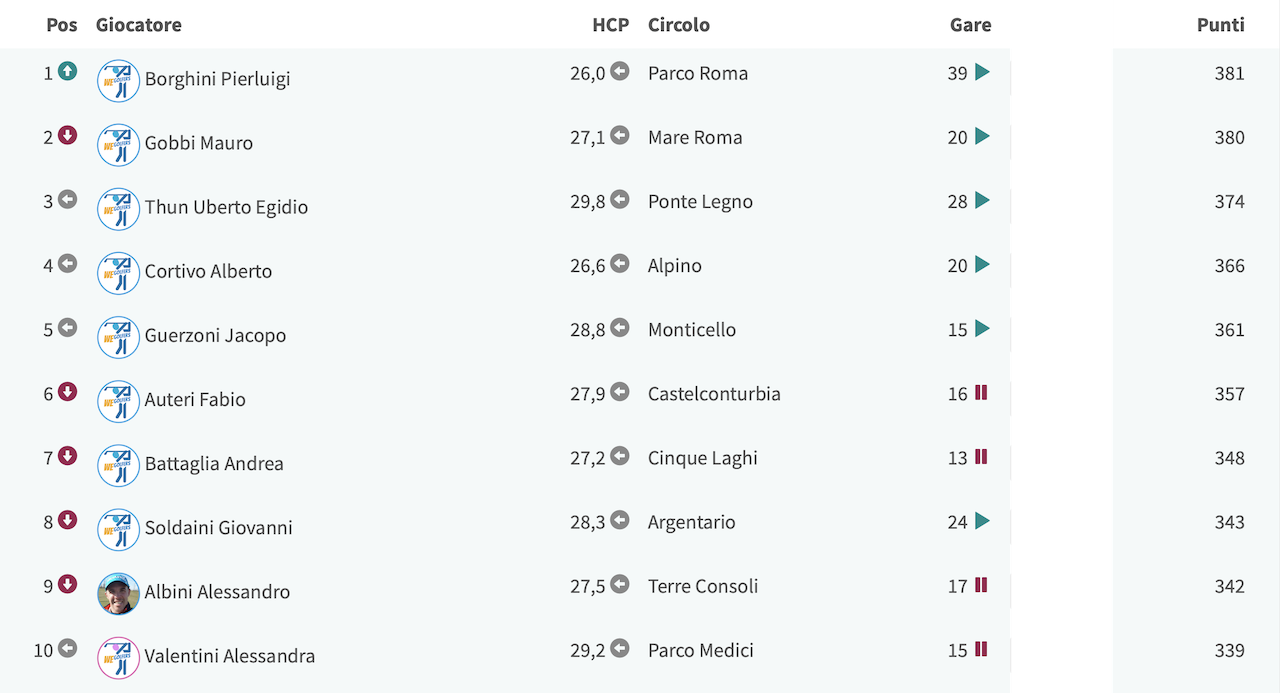The width and height of the screenshot is (1280, 693).
Task: Click the grey position arrow for Cortivo Alberto
Action: coord(67,263)
